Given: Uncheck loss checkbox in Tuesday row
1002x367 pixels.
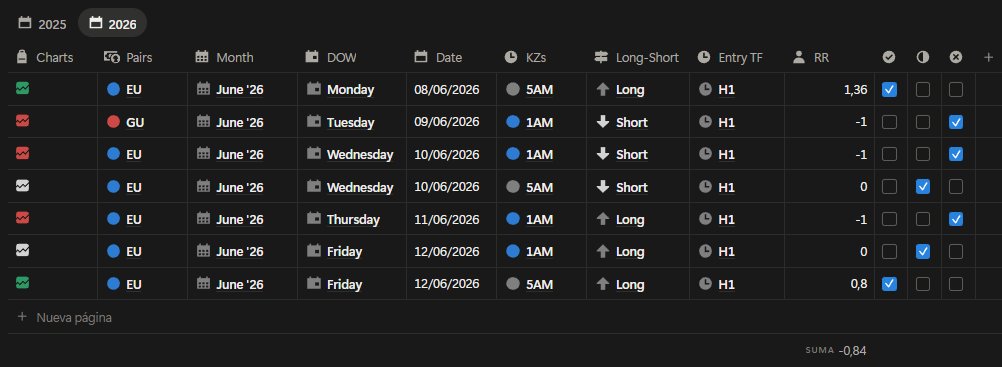Looking at the screenshot, I should pyautogui.click(x=956, y=122).
